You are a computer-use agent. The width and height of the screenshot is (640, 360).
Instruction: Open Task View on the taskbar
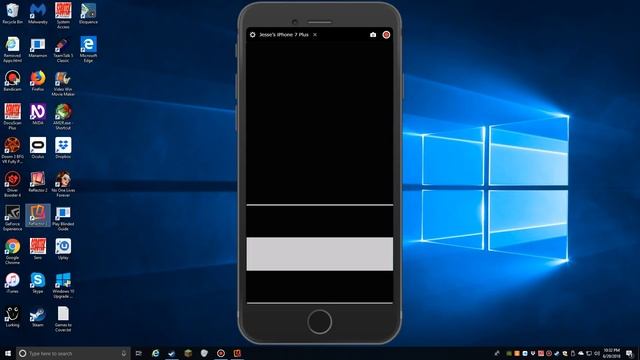click(139, 353)
